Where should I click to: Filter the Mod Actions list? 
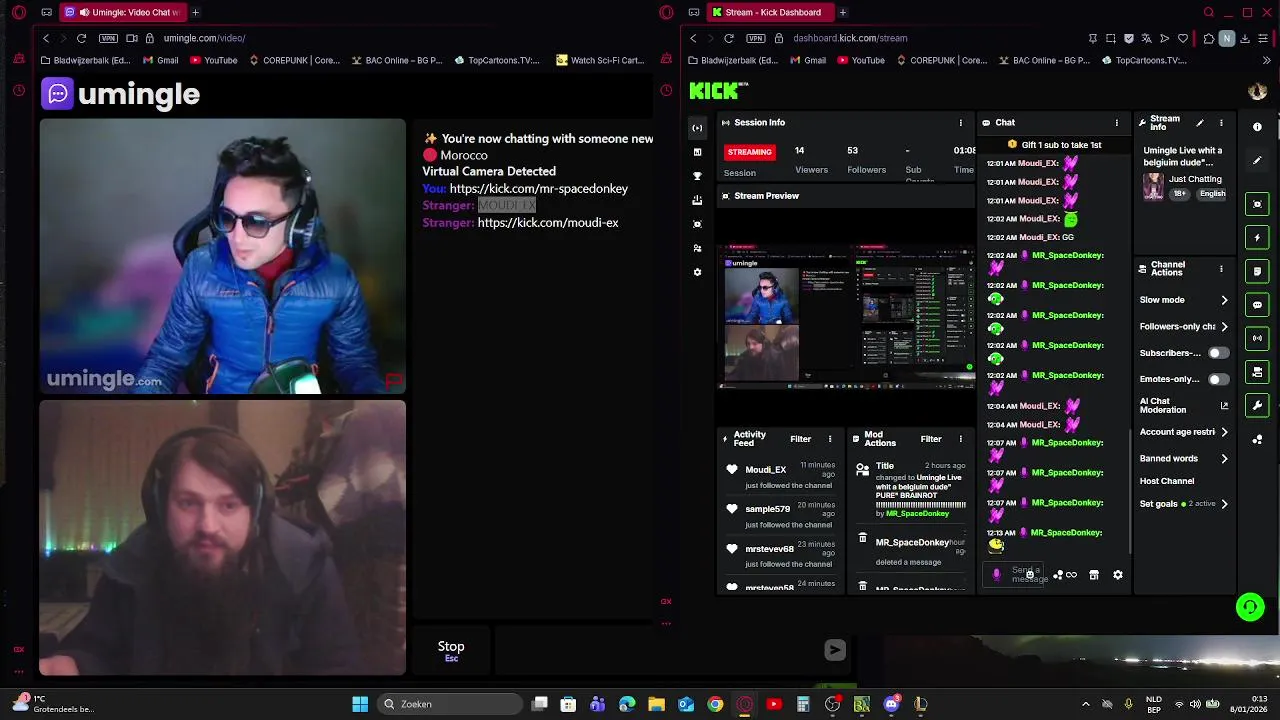tap(931, 439)
